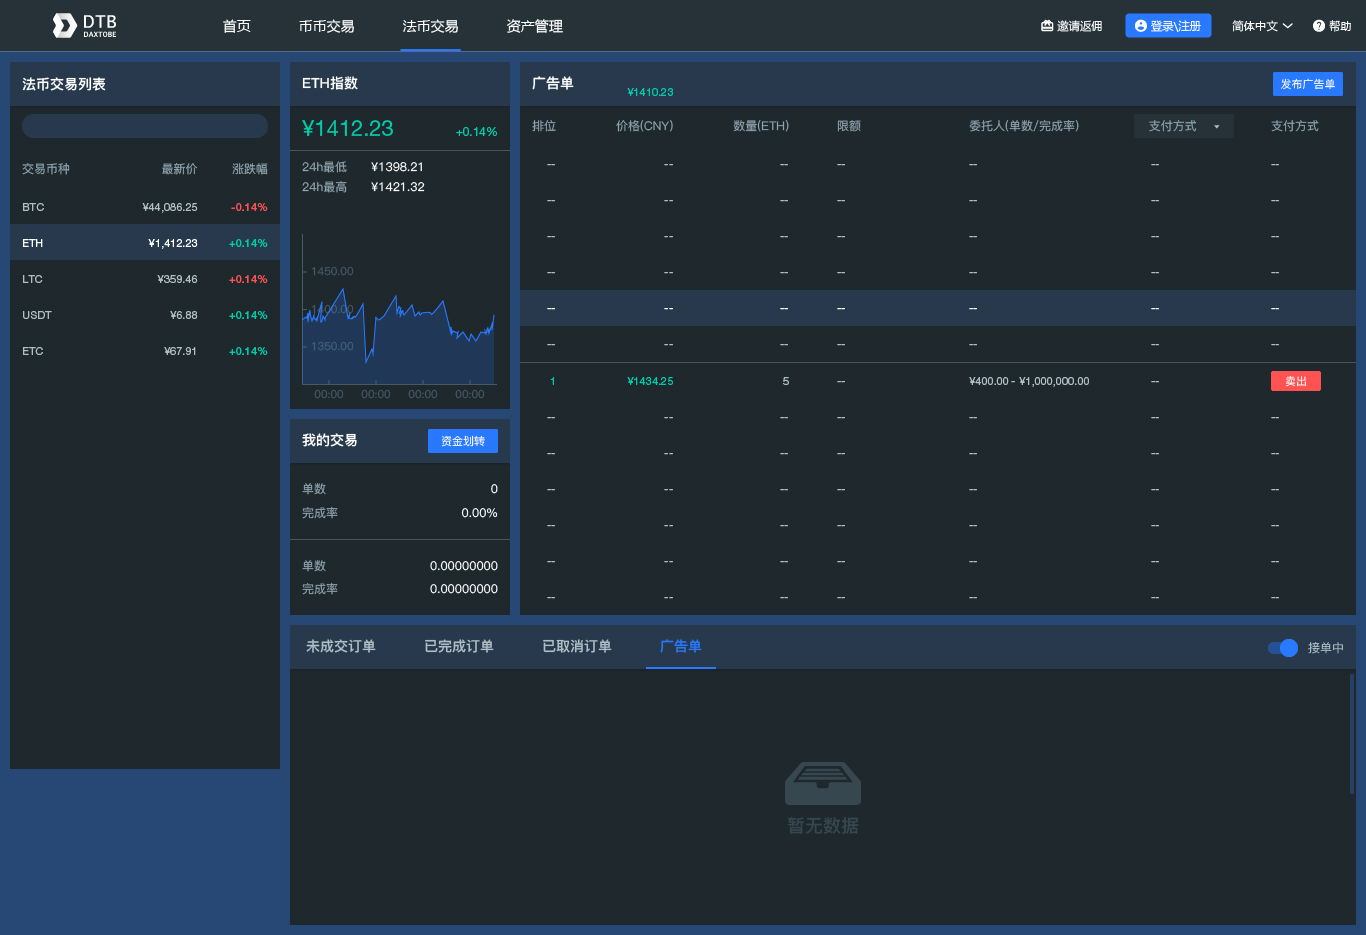Click the ¥1412.23 ETH index value

coord(348,128)
